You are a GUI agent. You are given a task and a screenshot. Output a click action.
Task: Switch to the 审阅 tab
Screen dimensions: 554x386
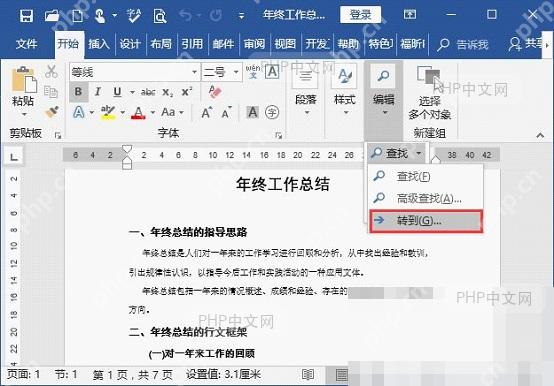[x=254, y=44]
